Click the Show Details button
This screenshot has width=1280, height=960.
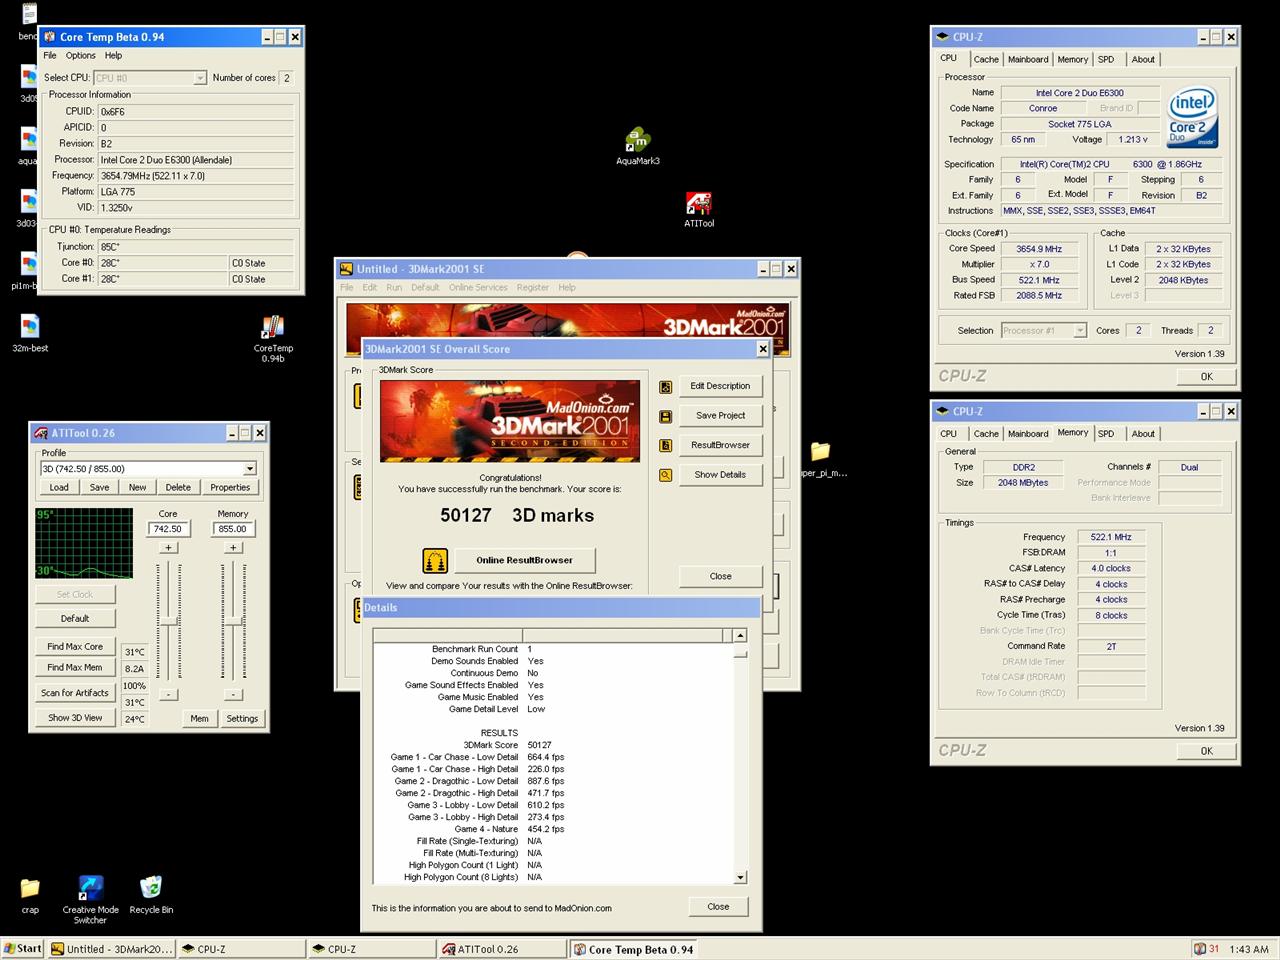[x=720, y=475]
